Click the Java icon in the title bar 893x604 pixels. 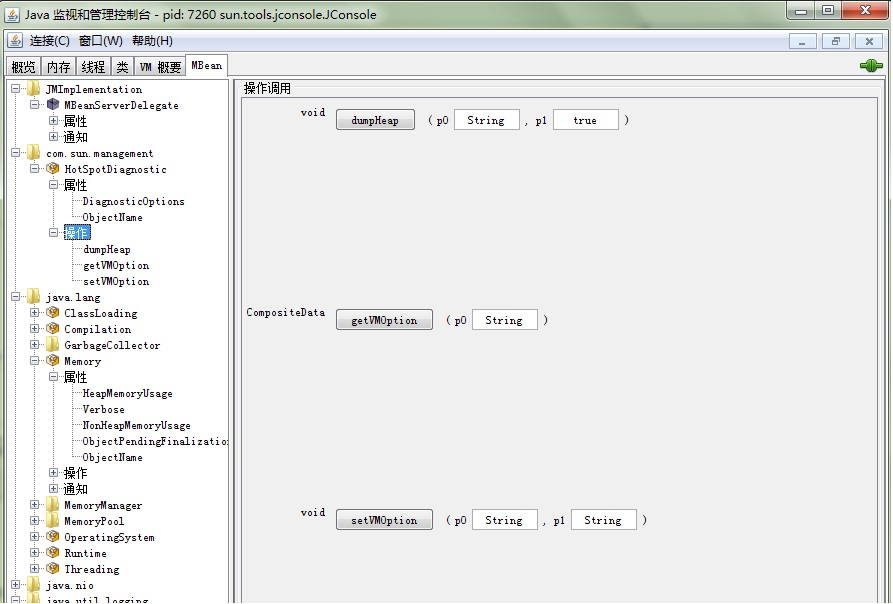(x=12, y=15)
